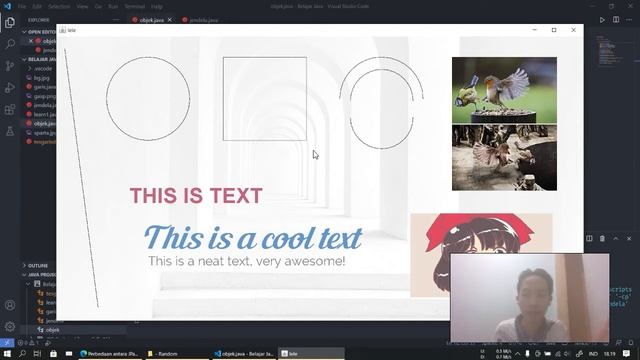Show errors and warnings in the status bar

(28, 343)
